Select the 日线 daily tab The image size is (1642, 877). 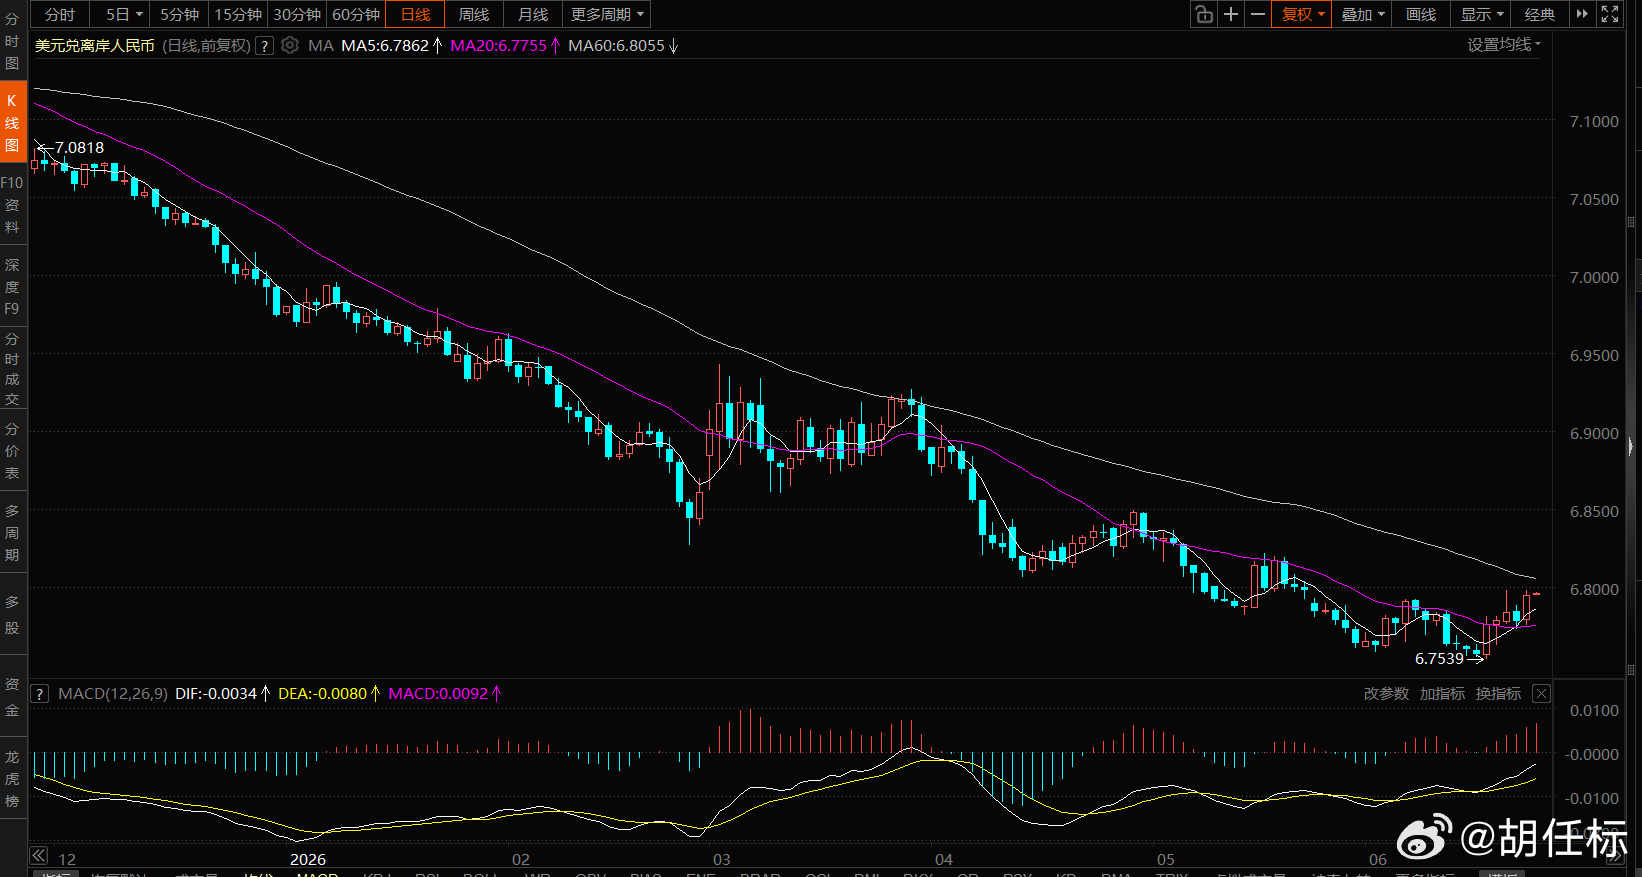point(415,14)
